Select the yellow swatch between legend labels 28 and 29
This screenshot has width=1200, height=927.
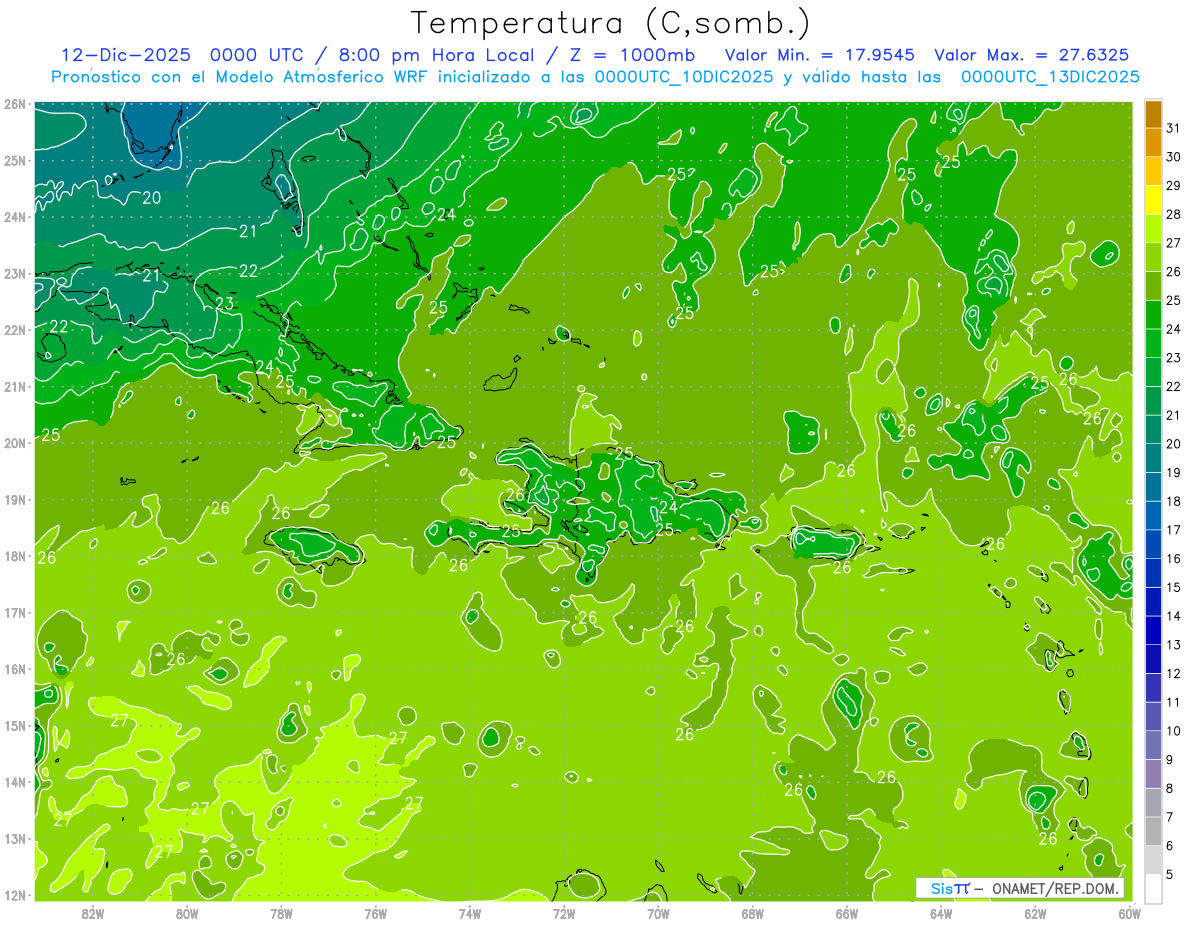[1152, 199]
